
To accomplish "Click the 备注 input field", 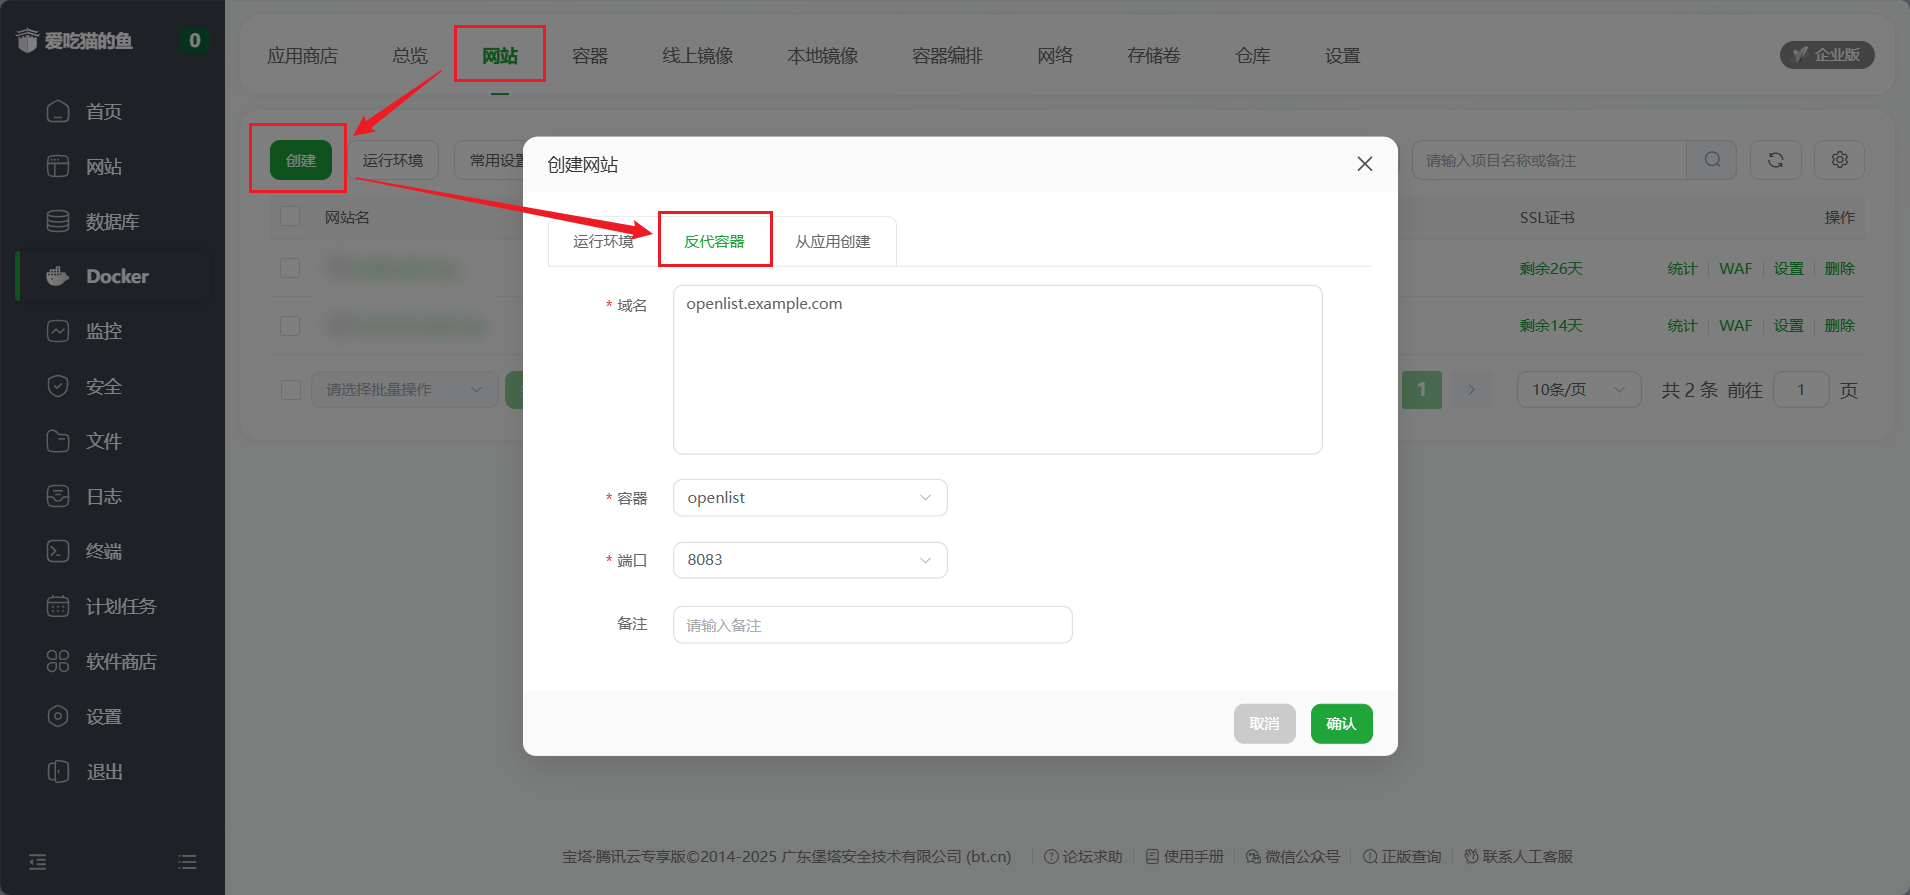I will (872, 625).
